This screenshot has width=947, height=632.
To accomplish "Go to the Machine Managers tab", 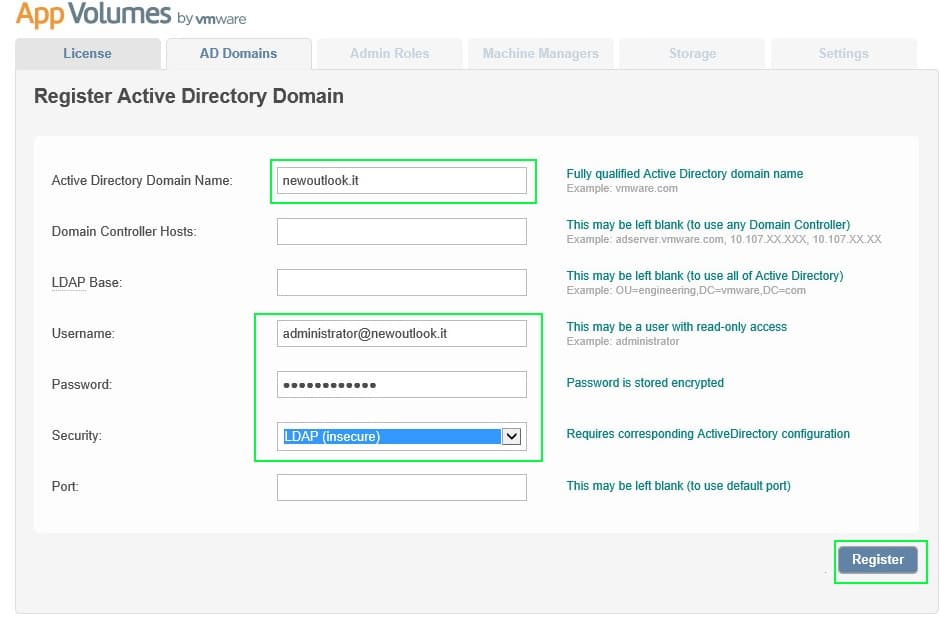I will click(540, 53).
